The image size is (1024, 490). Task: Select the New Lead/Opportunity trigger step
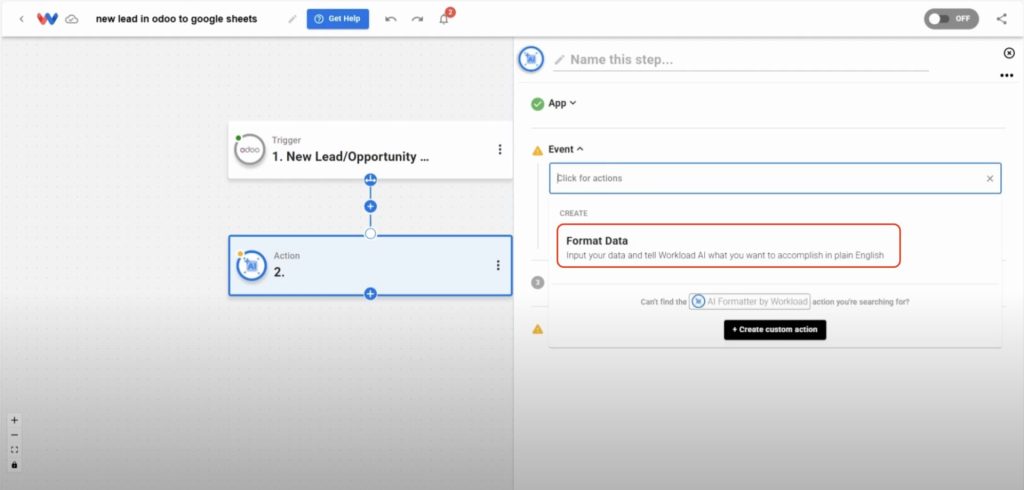[370, 150]
